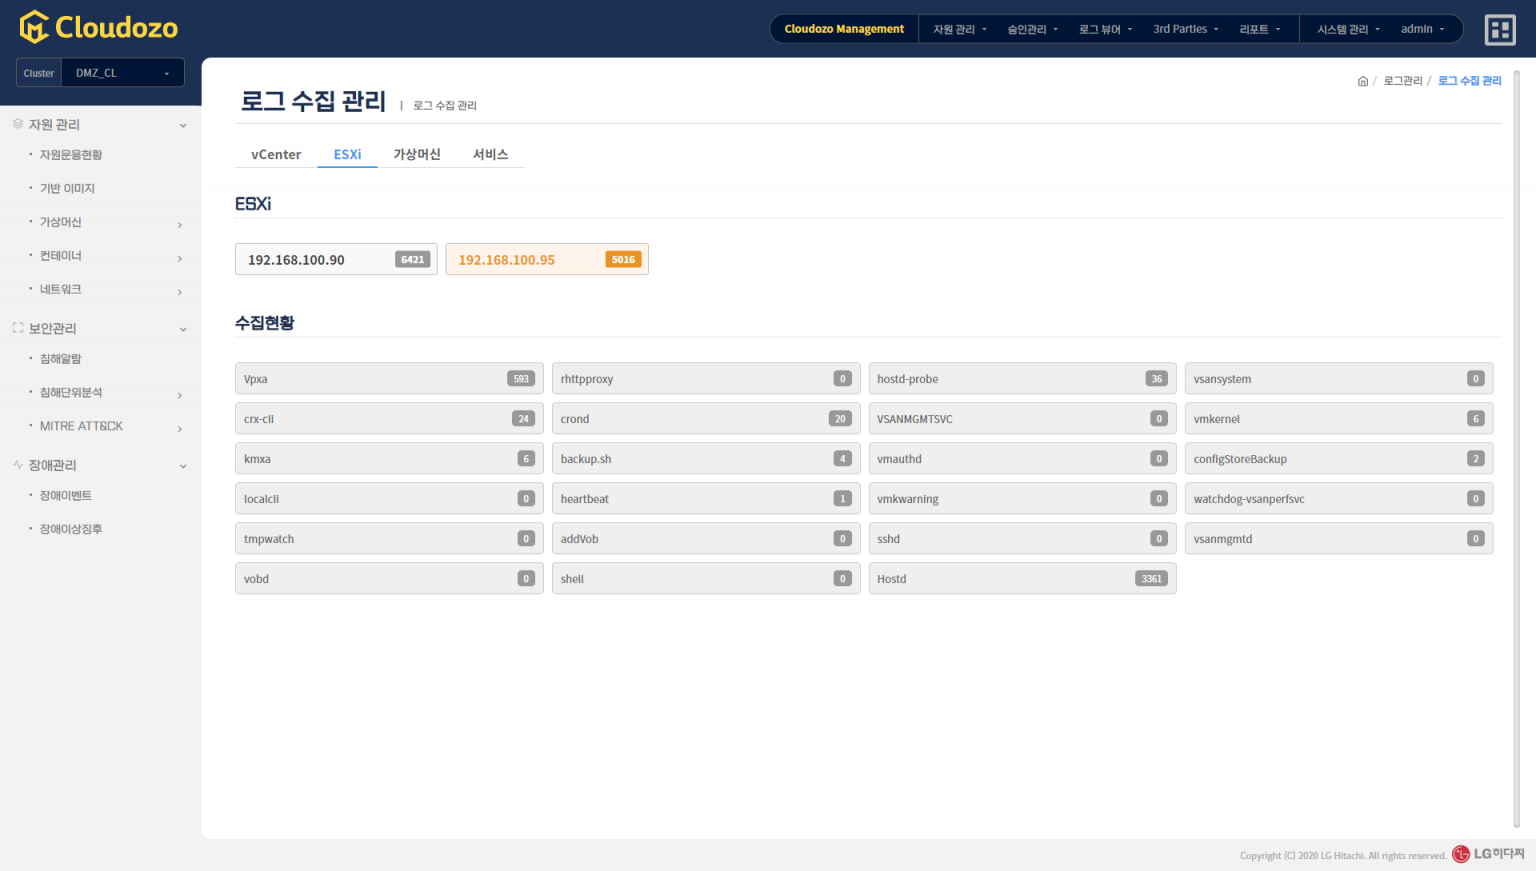
Task: Click the 장애관리 sidebar section icon
Action: point(18,465)
